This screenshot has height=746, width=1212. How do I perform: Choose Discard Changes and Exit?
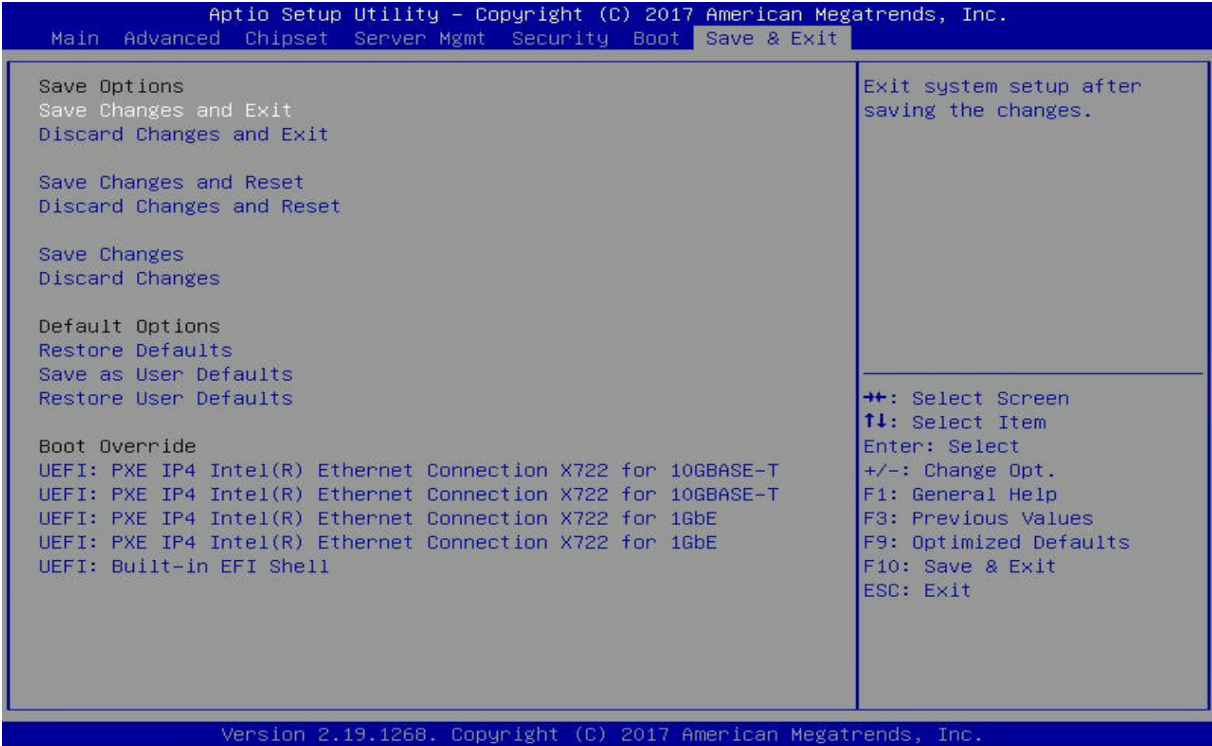183,134
